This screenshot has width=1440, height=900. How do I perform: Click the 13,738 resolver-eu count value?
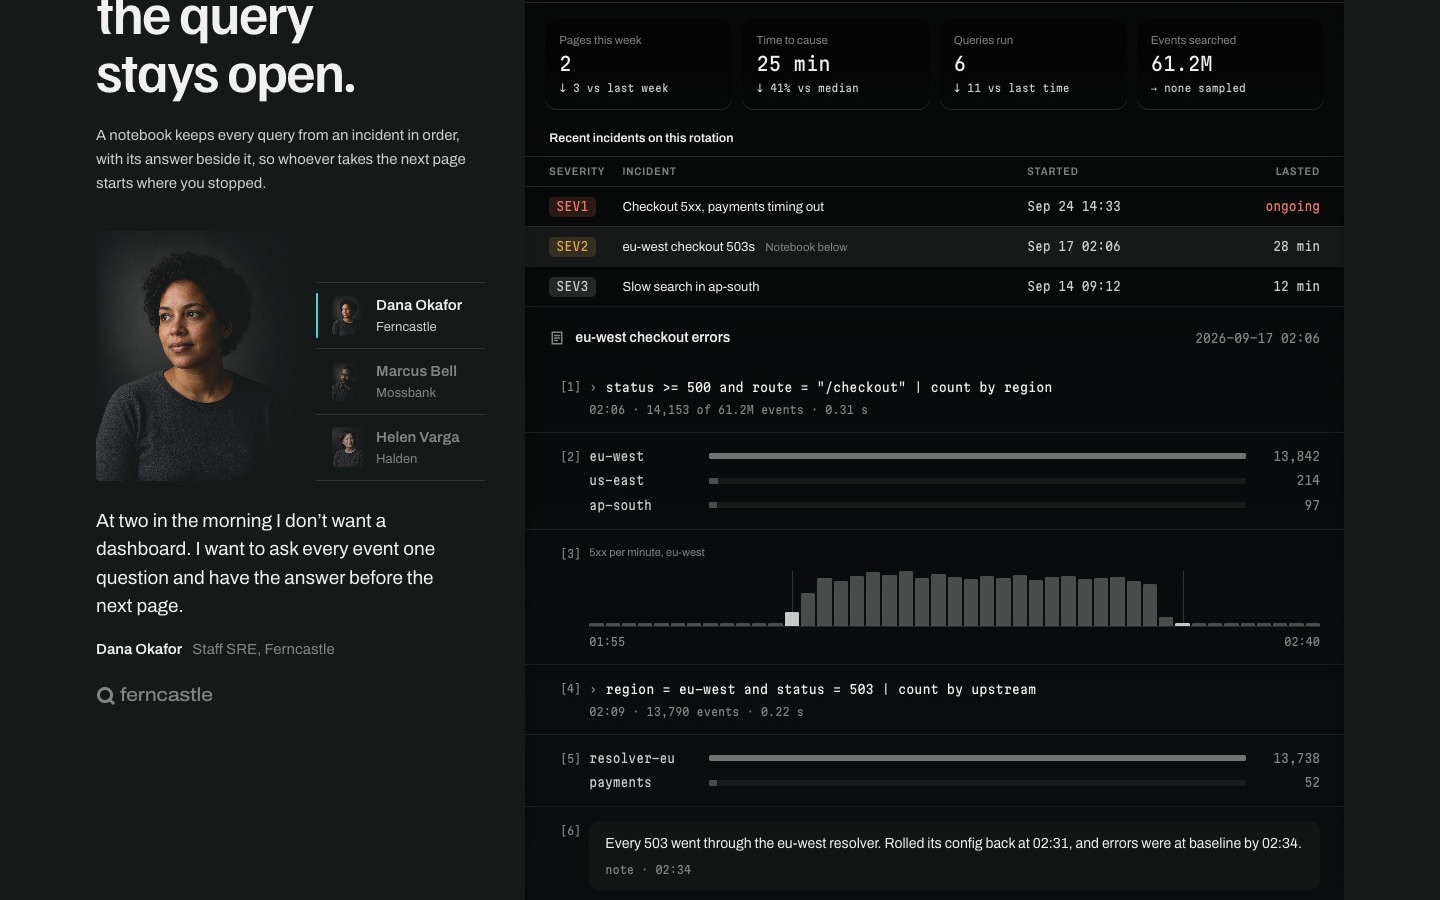[x=1296, y=759]
